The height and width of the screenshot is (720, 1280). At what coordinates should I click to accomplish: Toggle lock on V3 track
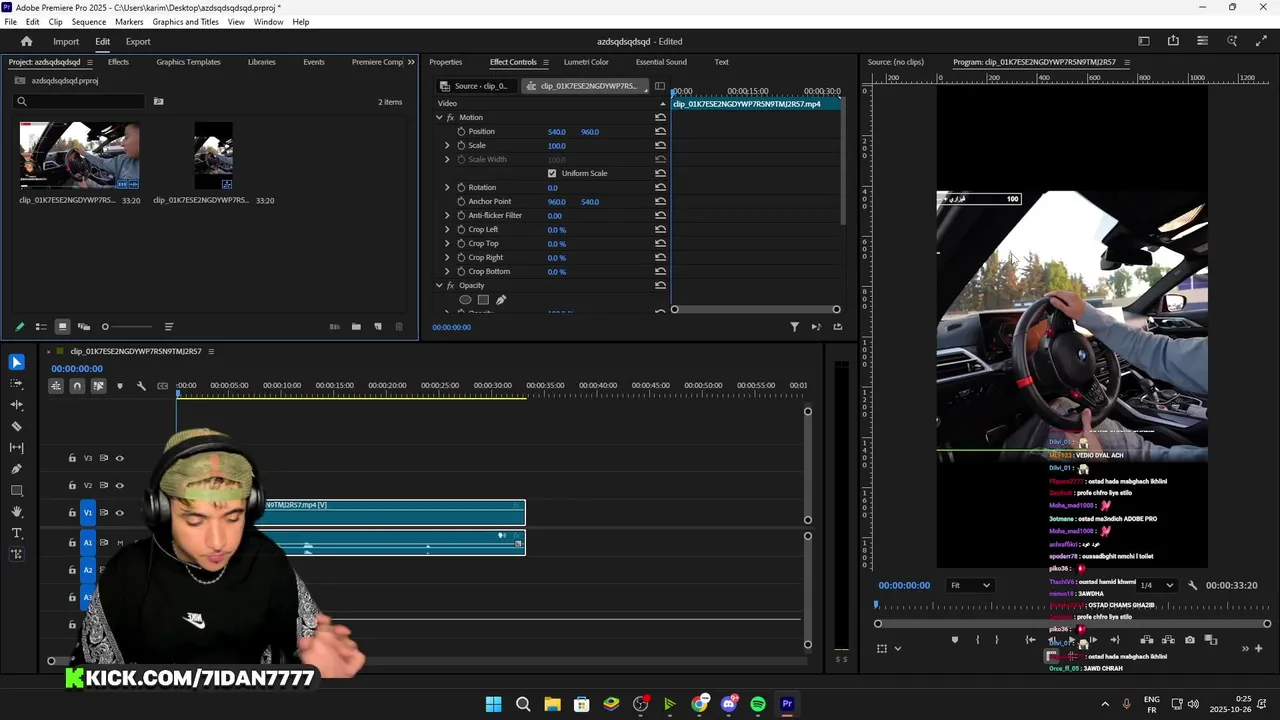pyautogui.click(x=72, y=458)
